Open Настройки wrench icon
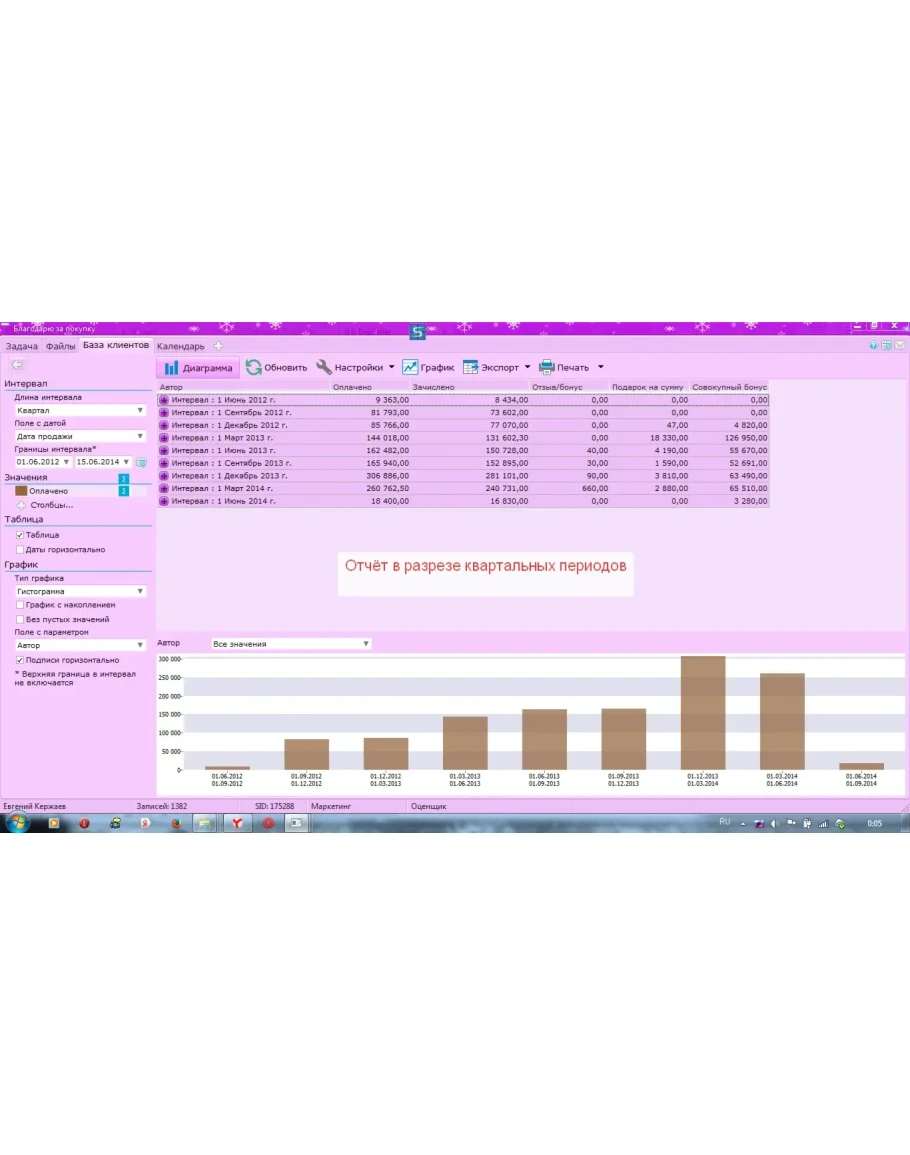Image resolution: width=910 pixels, height=1155 pixels. (324, 367)
